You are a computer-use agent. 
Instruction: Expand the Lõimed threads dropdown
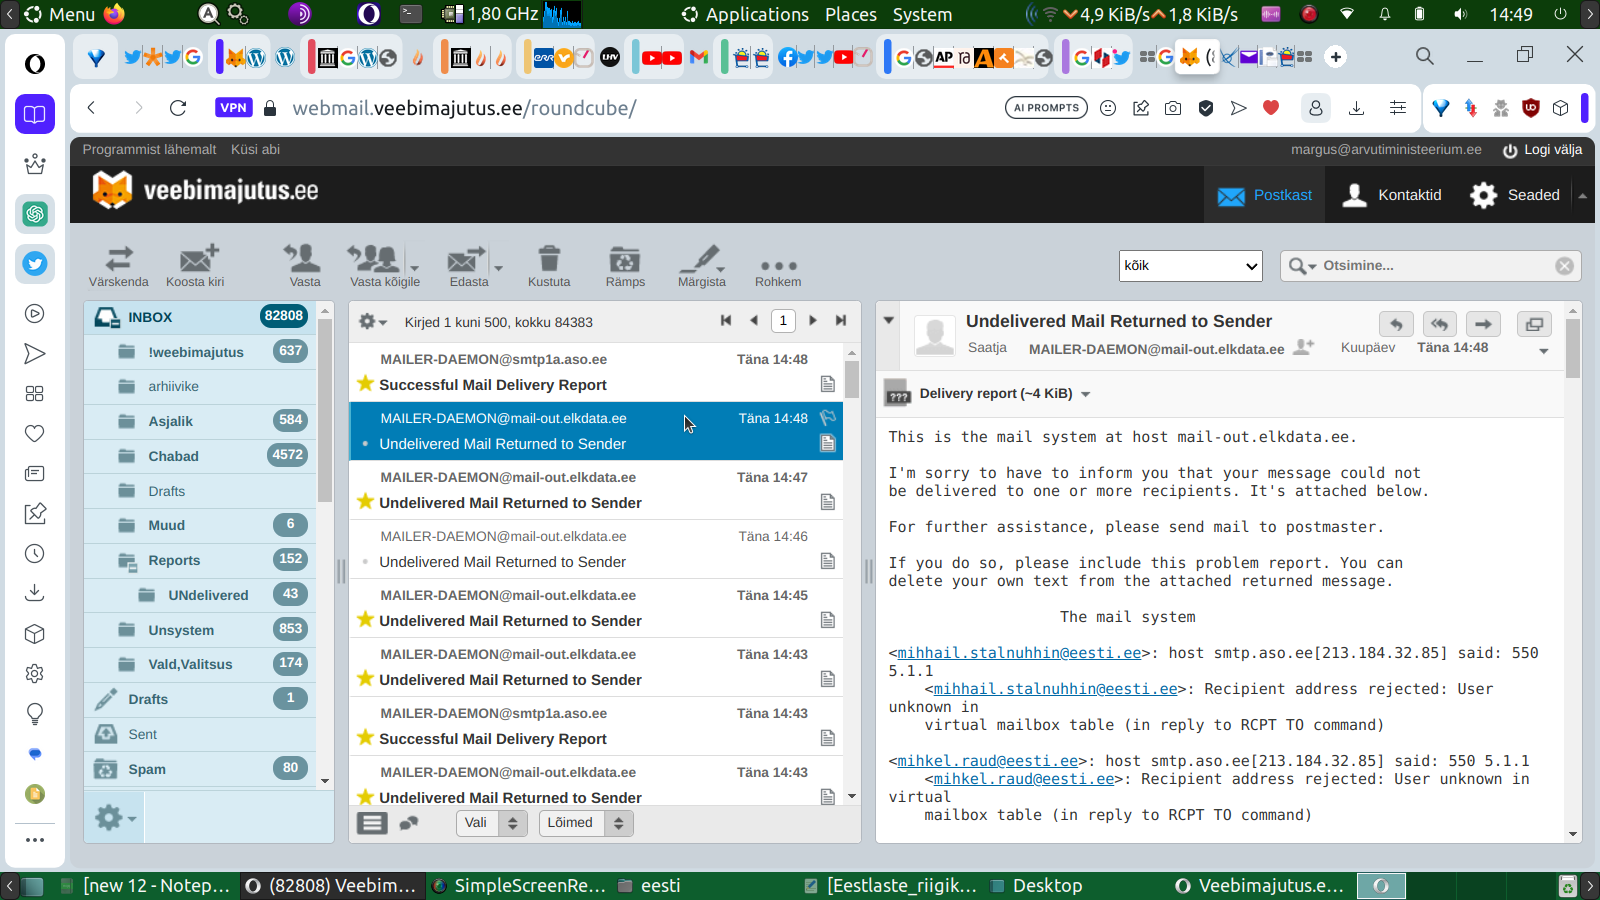click(x=586, y=823)
